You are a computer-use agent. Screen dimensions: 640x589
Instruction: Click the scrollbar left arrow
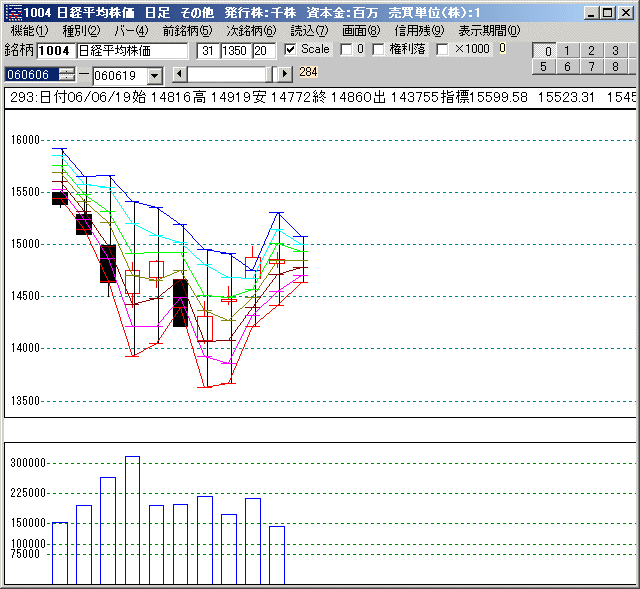179,74
